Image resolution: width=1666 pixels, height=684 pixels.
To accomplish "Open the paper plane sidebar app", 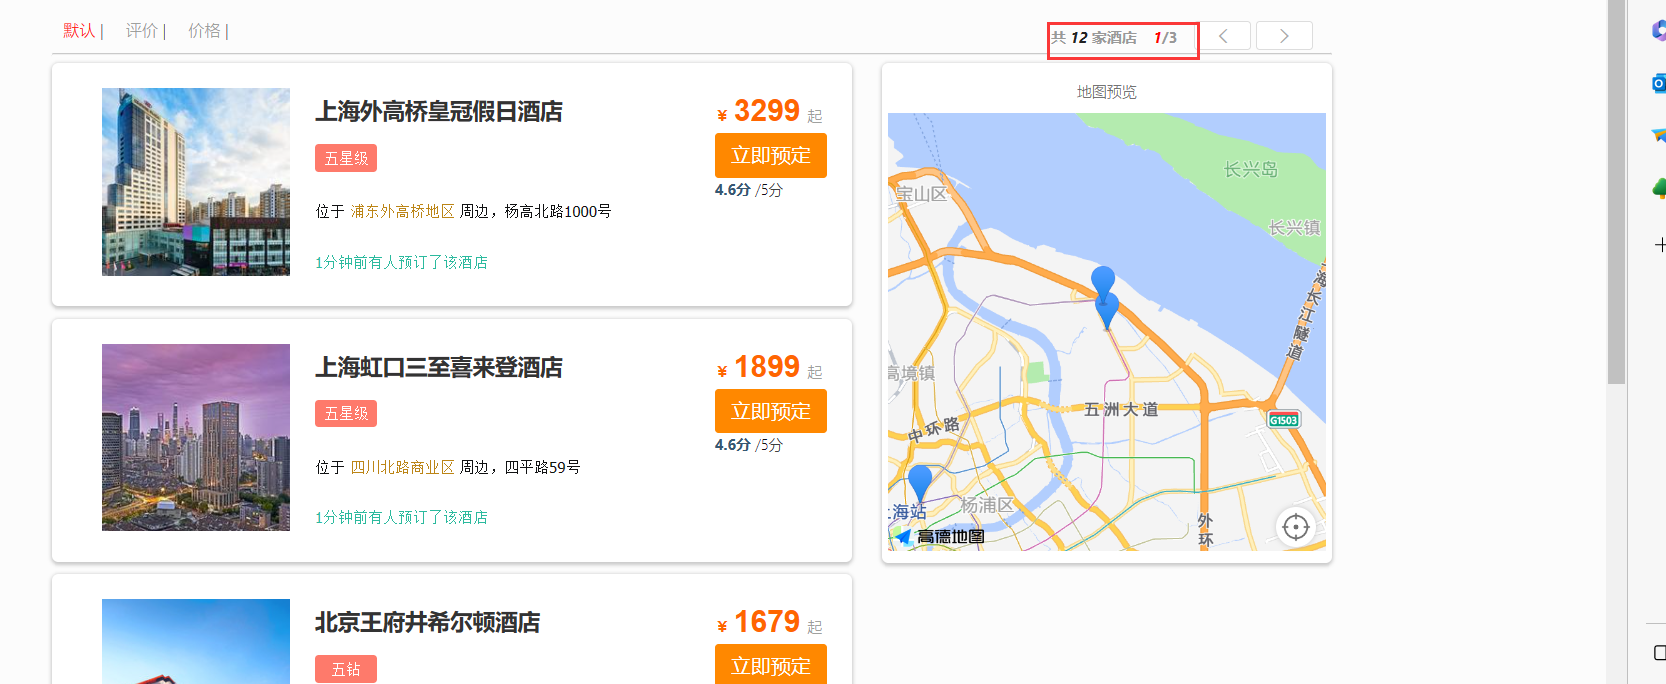I will pyautogui.click(x=1659, y=135).
